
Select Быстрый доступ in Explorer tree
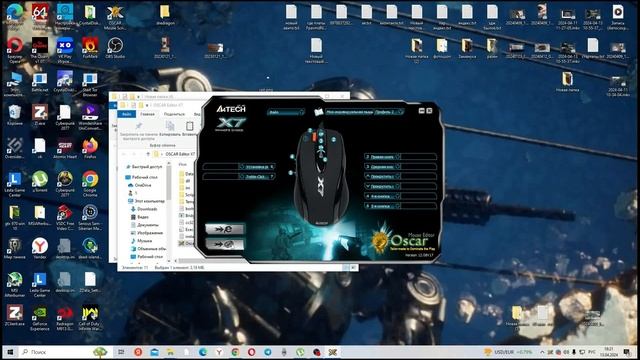pyautogui.click(x=144, y=167)
